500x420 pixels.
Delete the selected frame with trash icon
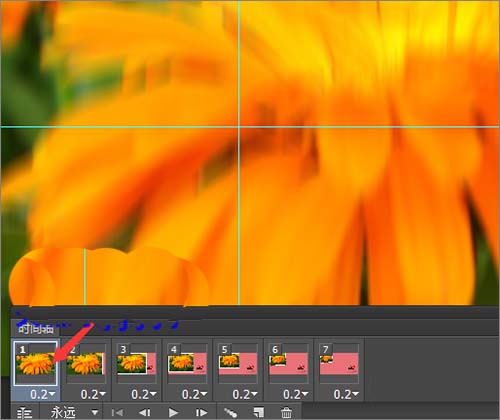click(x=286, y=413)
